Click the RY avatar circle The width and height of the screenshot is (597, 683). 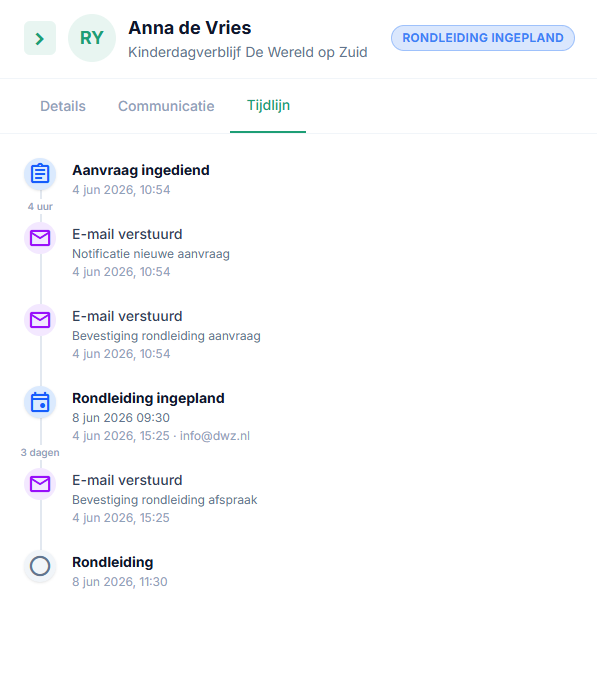[x=92, y=38]
